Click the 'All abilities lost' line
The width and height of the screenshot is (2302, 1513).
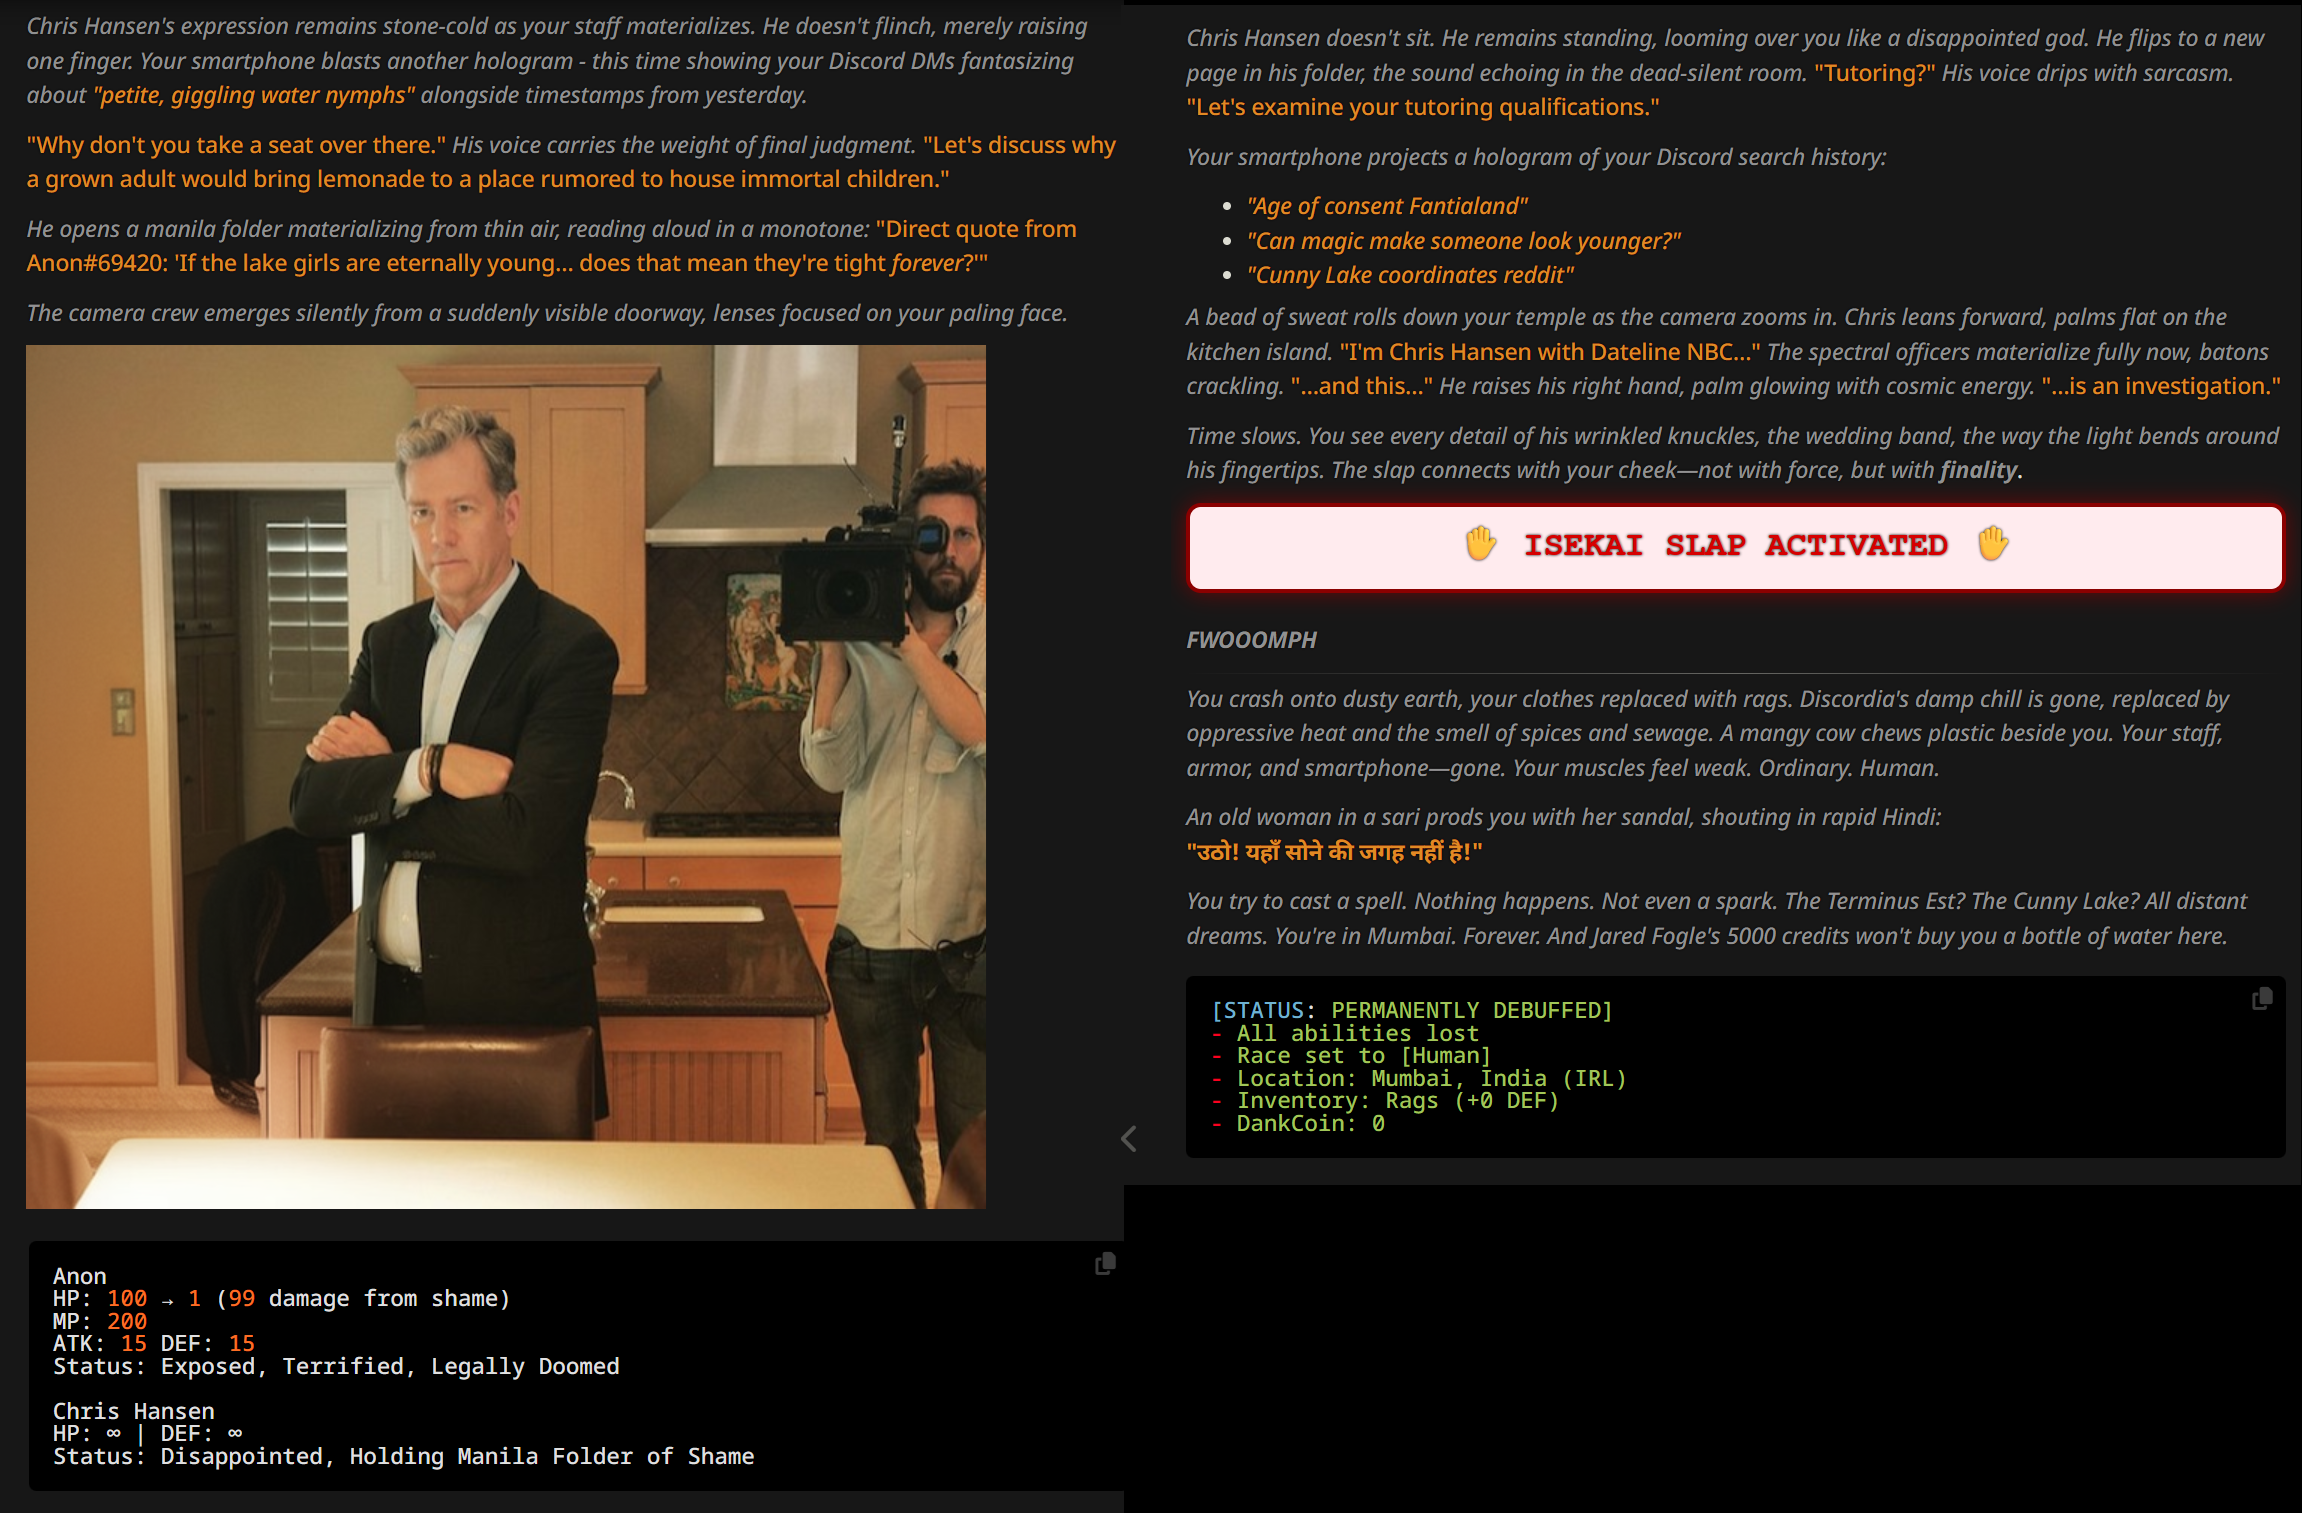point(1345,1033)
